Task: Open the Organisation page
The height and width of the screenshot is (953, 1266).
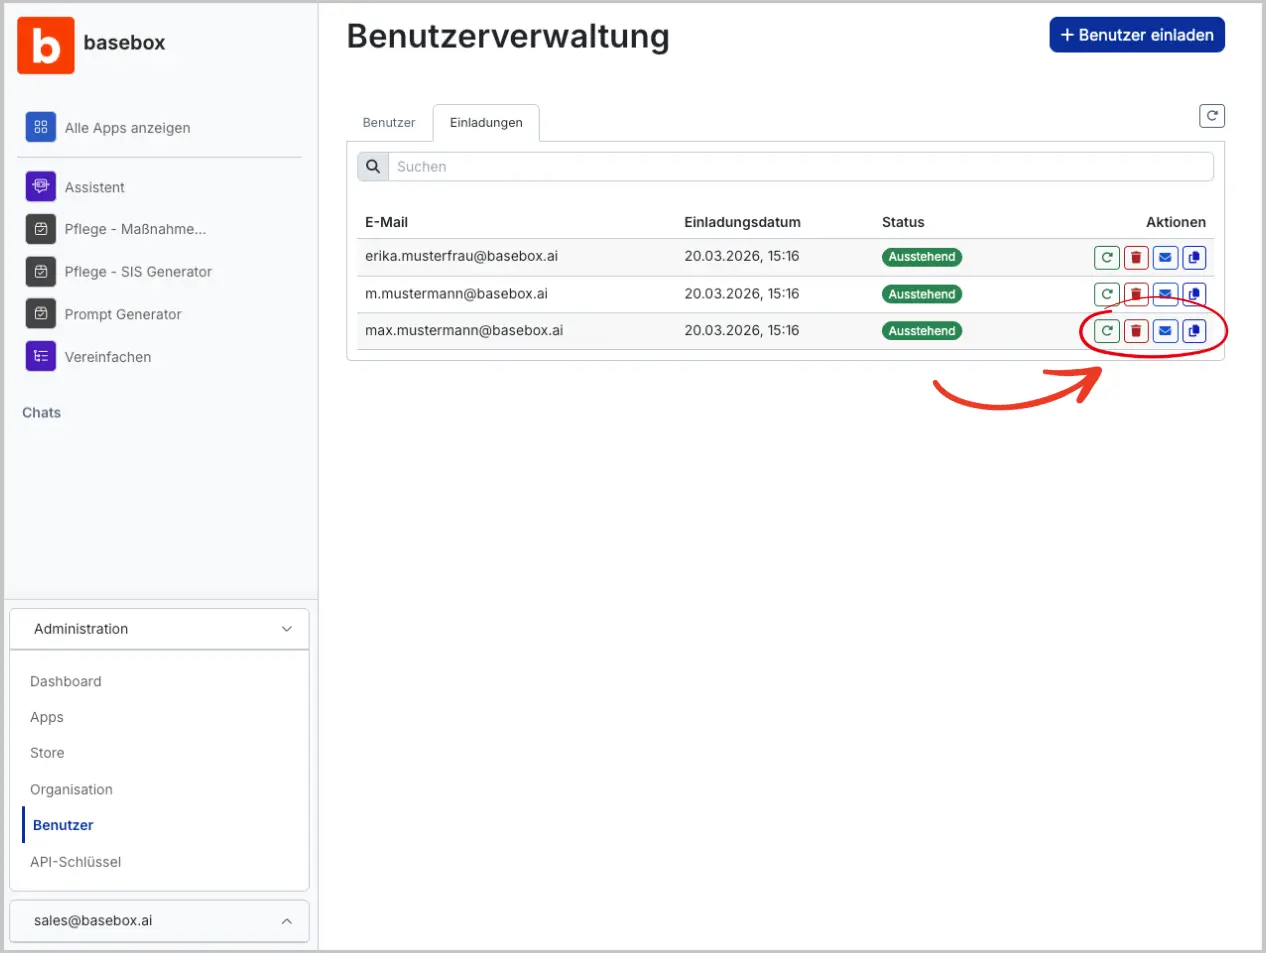Action: [71, 789]
